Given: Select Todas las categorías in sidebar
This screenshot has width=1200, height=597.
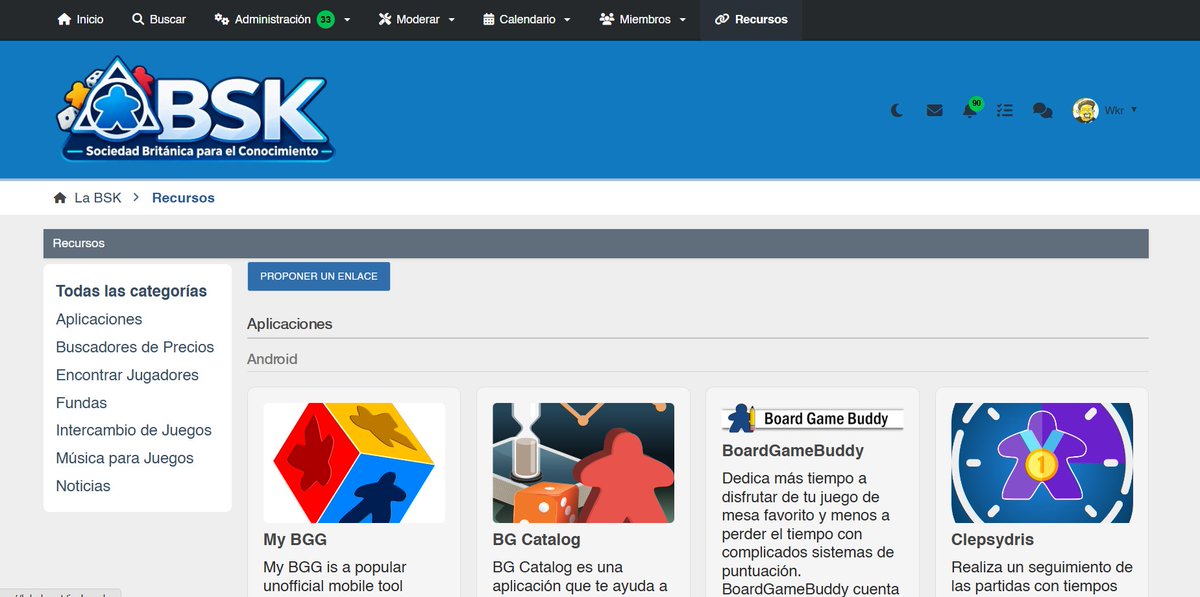Looking at the screenshot, I should coord(131,291).
